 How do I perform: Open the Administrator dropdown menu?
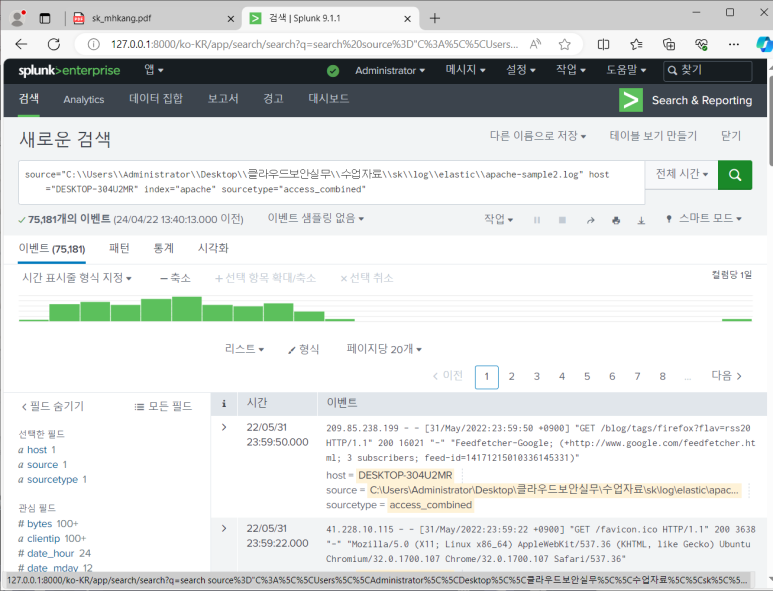point(390,70)
